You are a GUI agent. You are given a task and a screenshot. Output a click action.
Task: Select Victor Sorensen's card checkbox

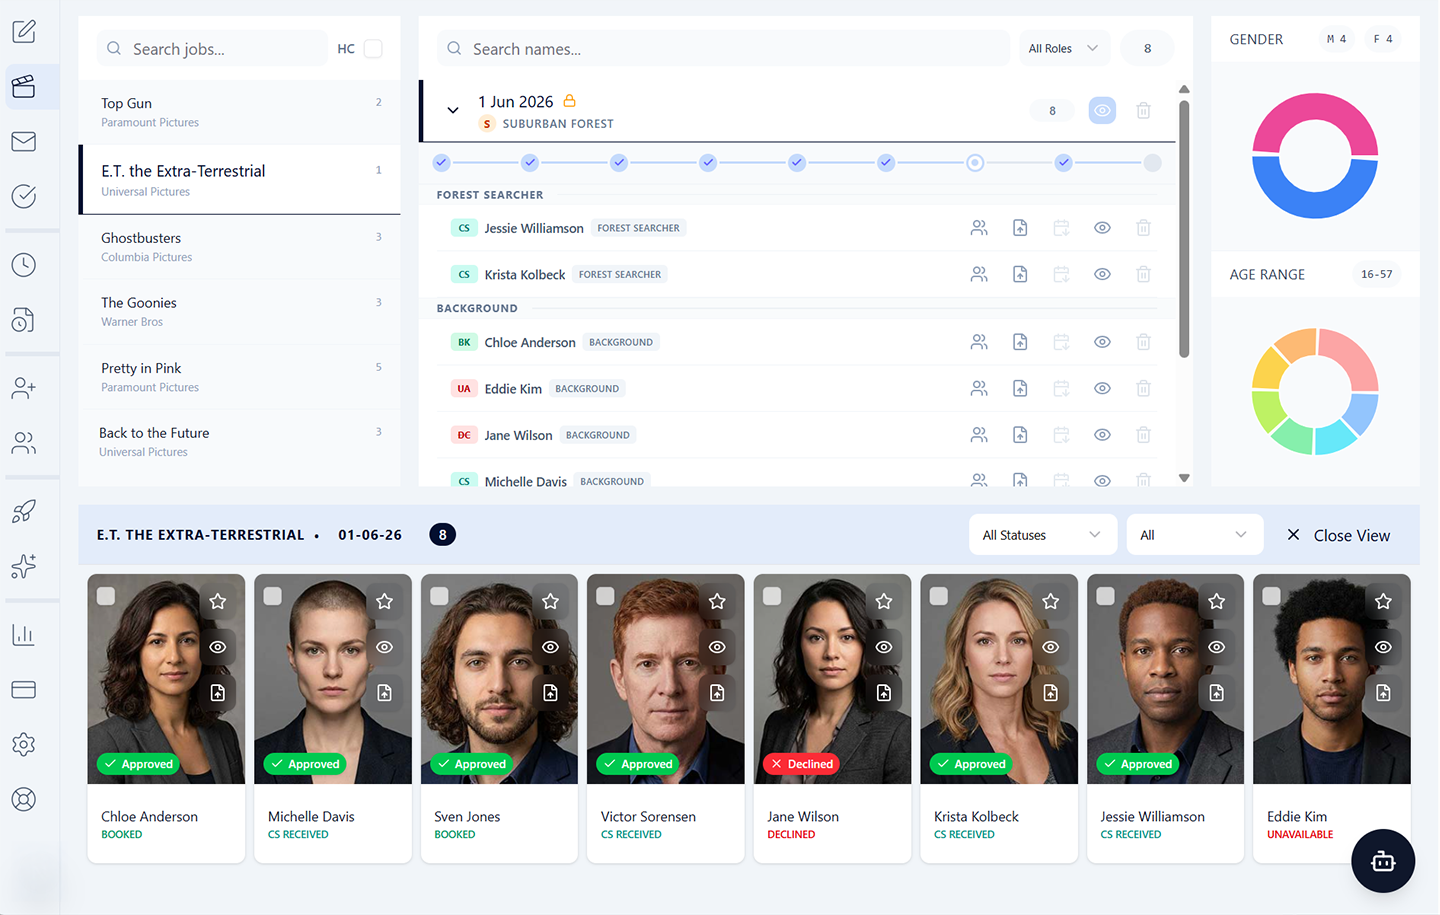(x=605, y=596)
